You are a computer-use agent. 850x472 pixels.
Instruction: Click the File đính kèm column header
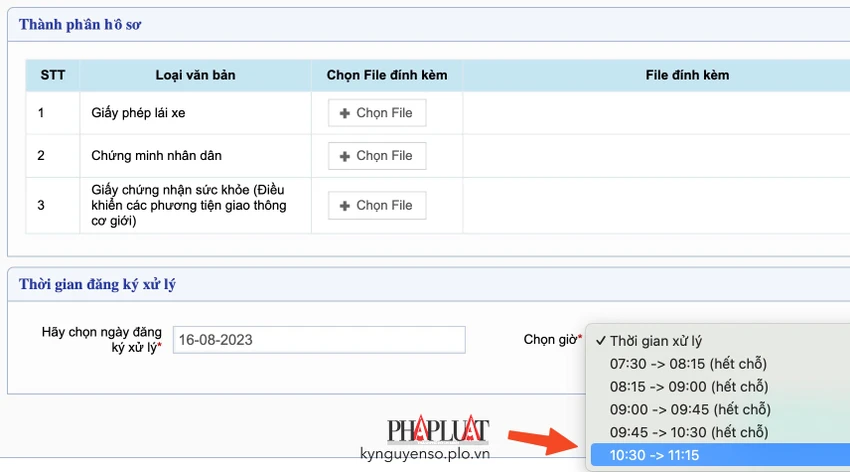point(687,75)
